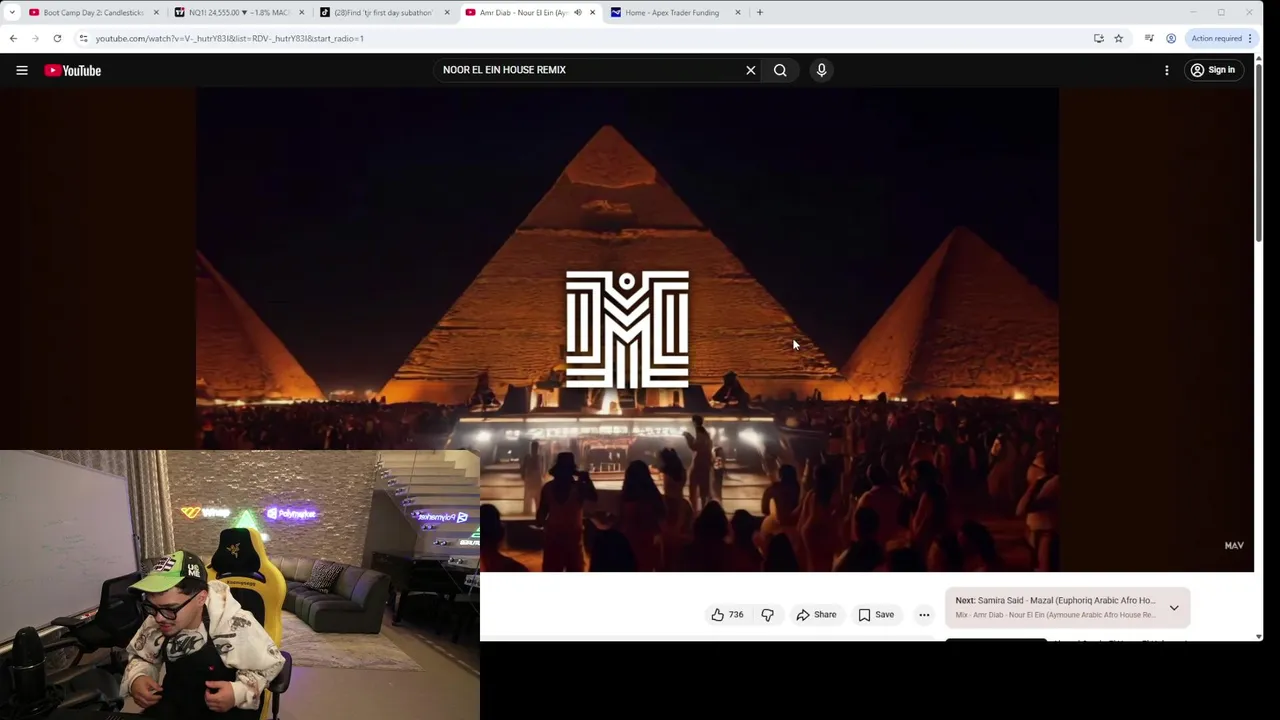Reload the current page
Screen dimensions: 1280x720
[x=57, y=38]
